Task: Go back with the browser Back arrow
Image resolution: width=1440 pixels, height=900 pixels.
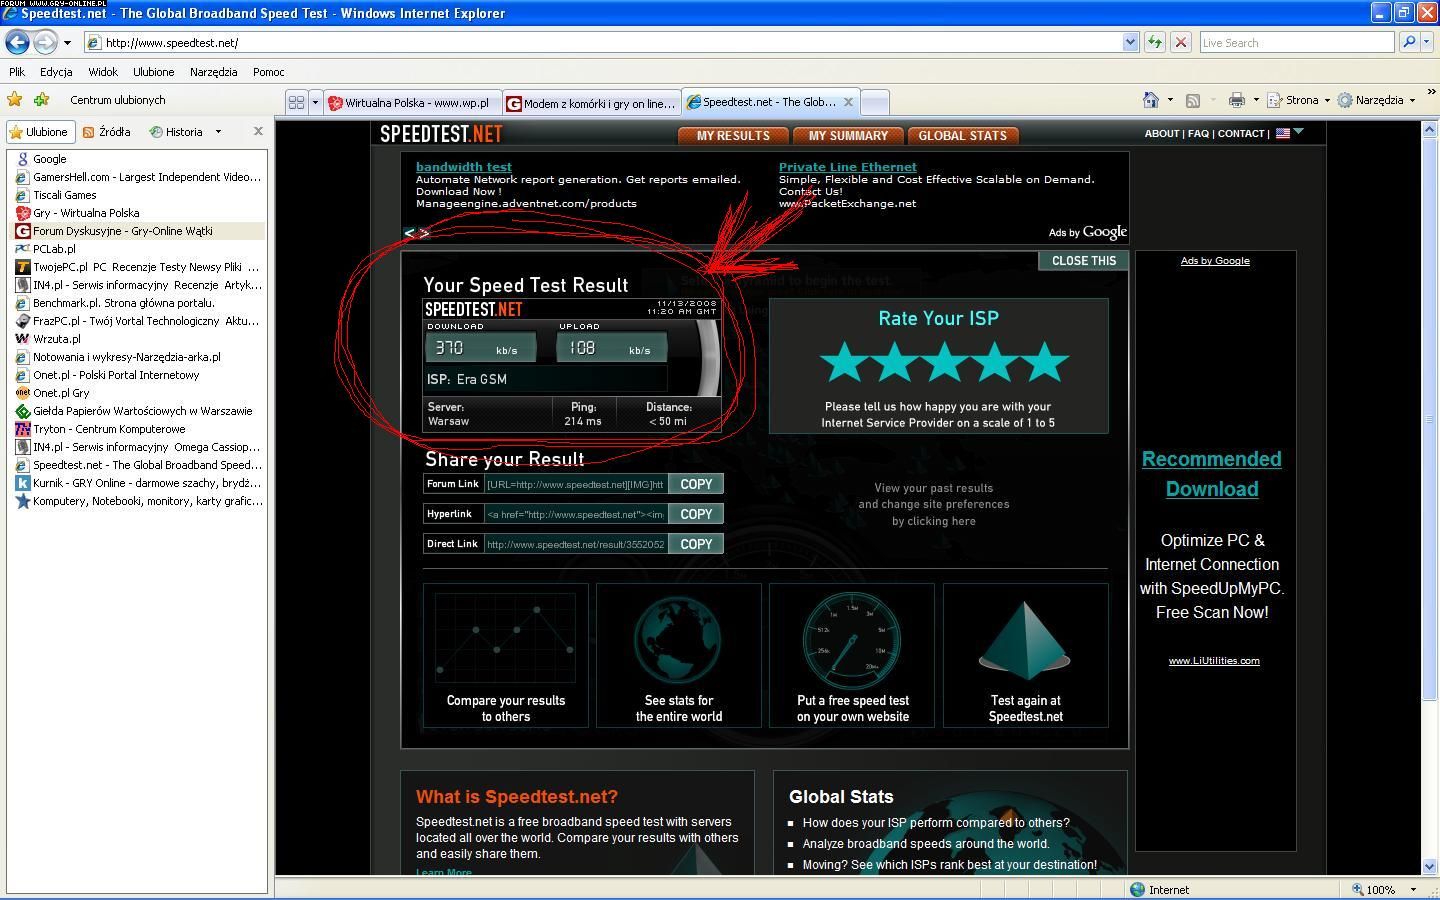Action: 17,42
